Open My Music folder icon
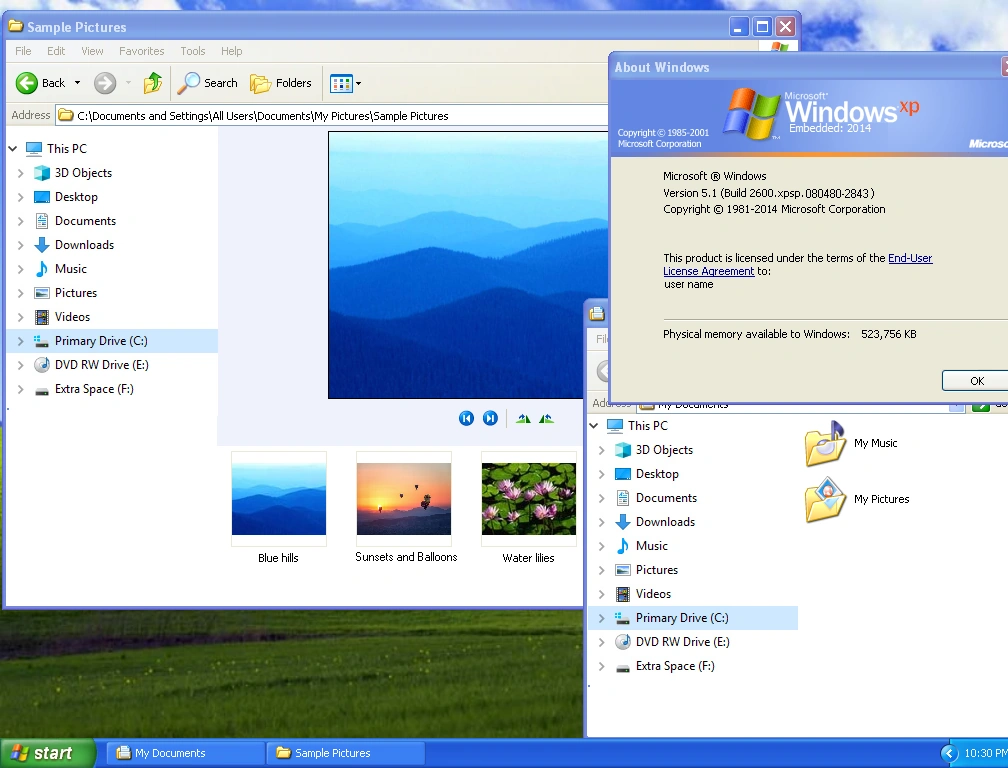The width and height of the screenshot is (1008, 768). 825,443
